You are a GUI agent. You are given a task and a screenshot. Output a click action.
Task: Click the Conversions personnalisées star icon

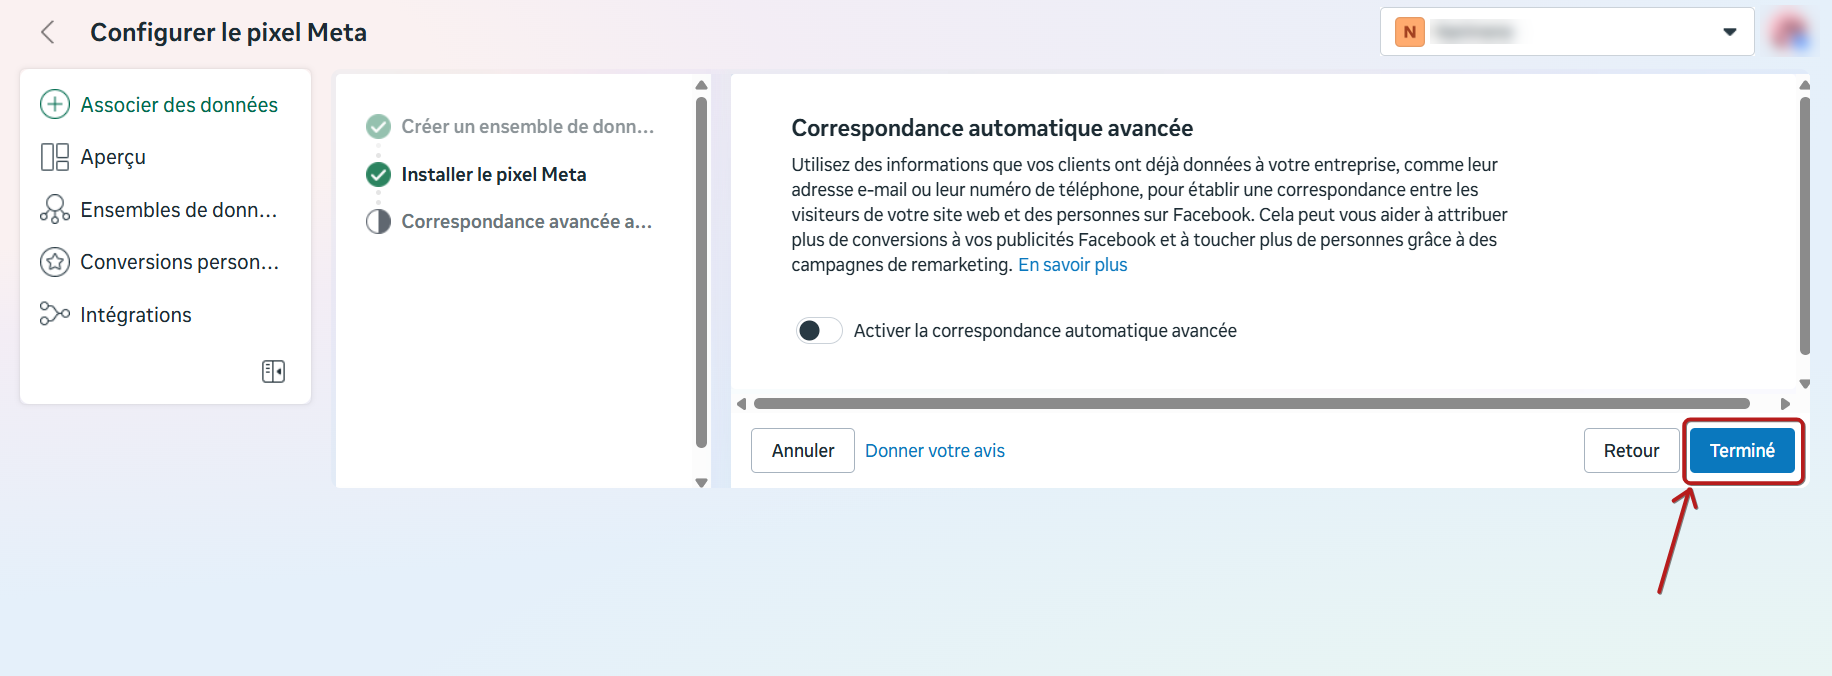(x=54, y=262)
